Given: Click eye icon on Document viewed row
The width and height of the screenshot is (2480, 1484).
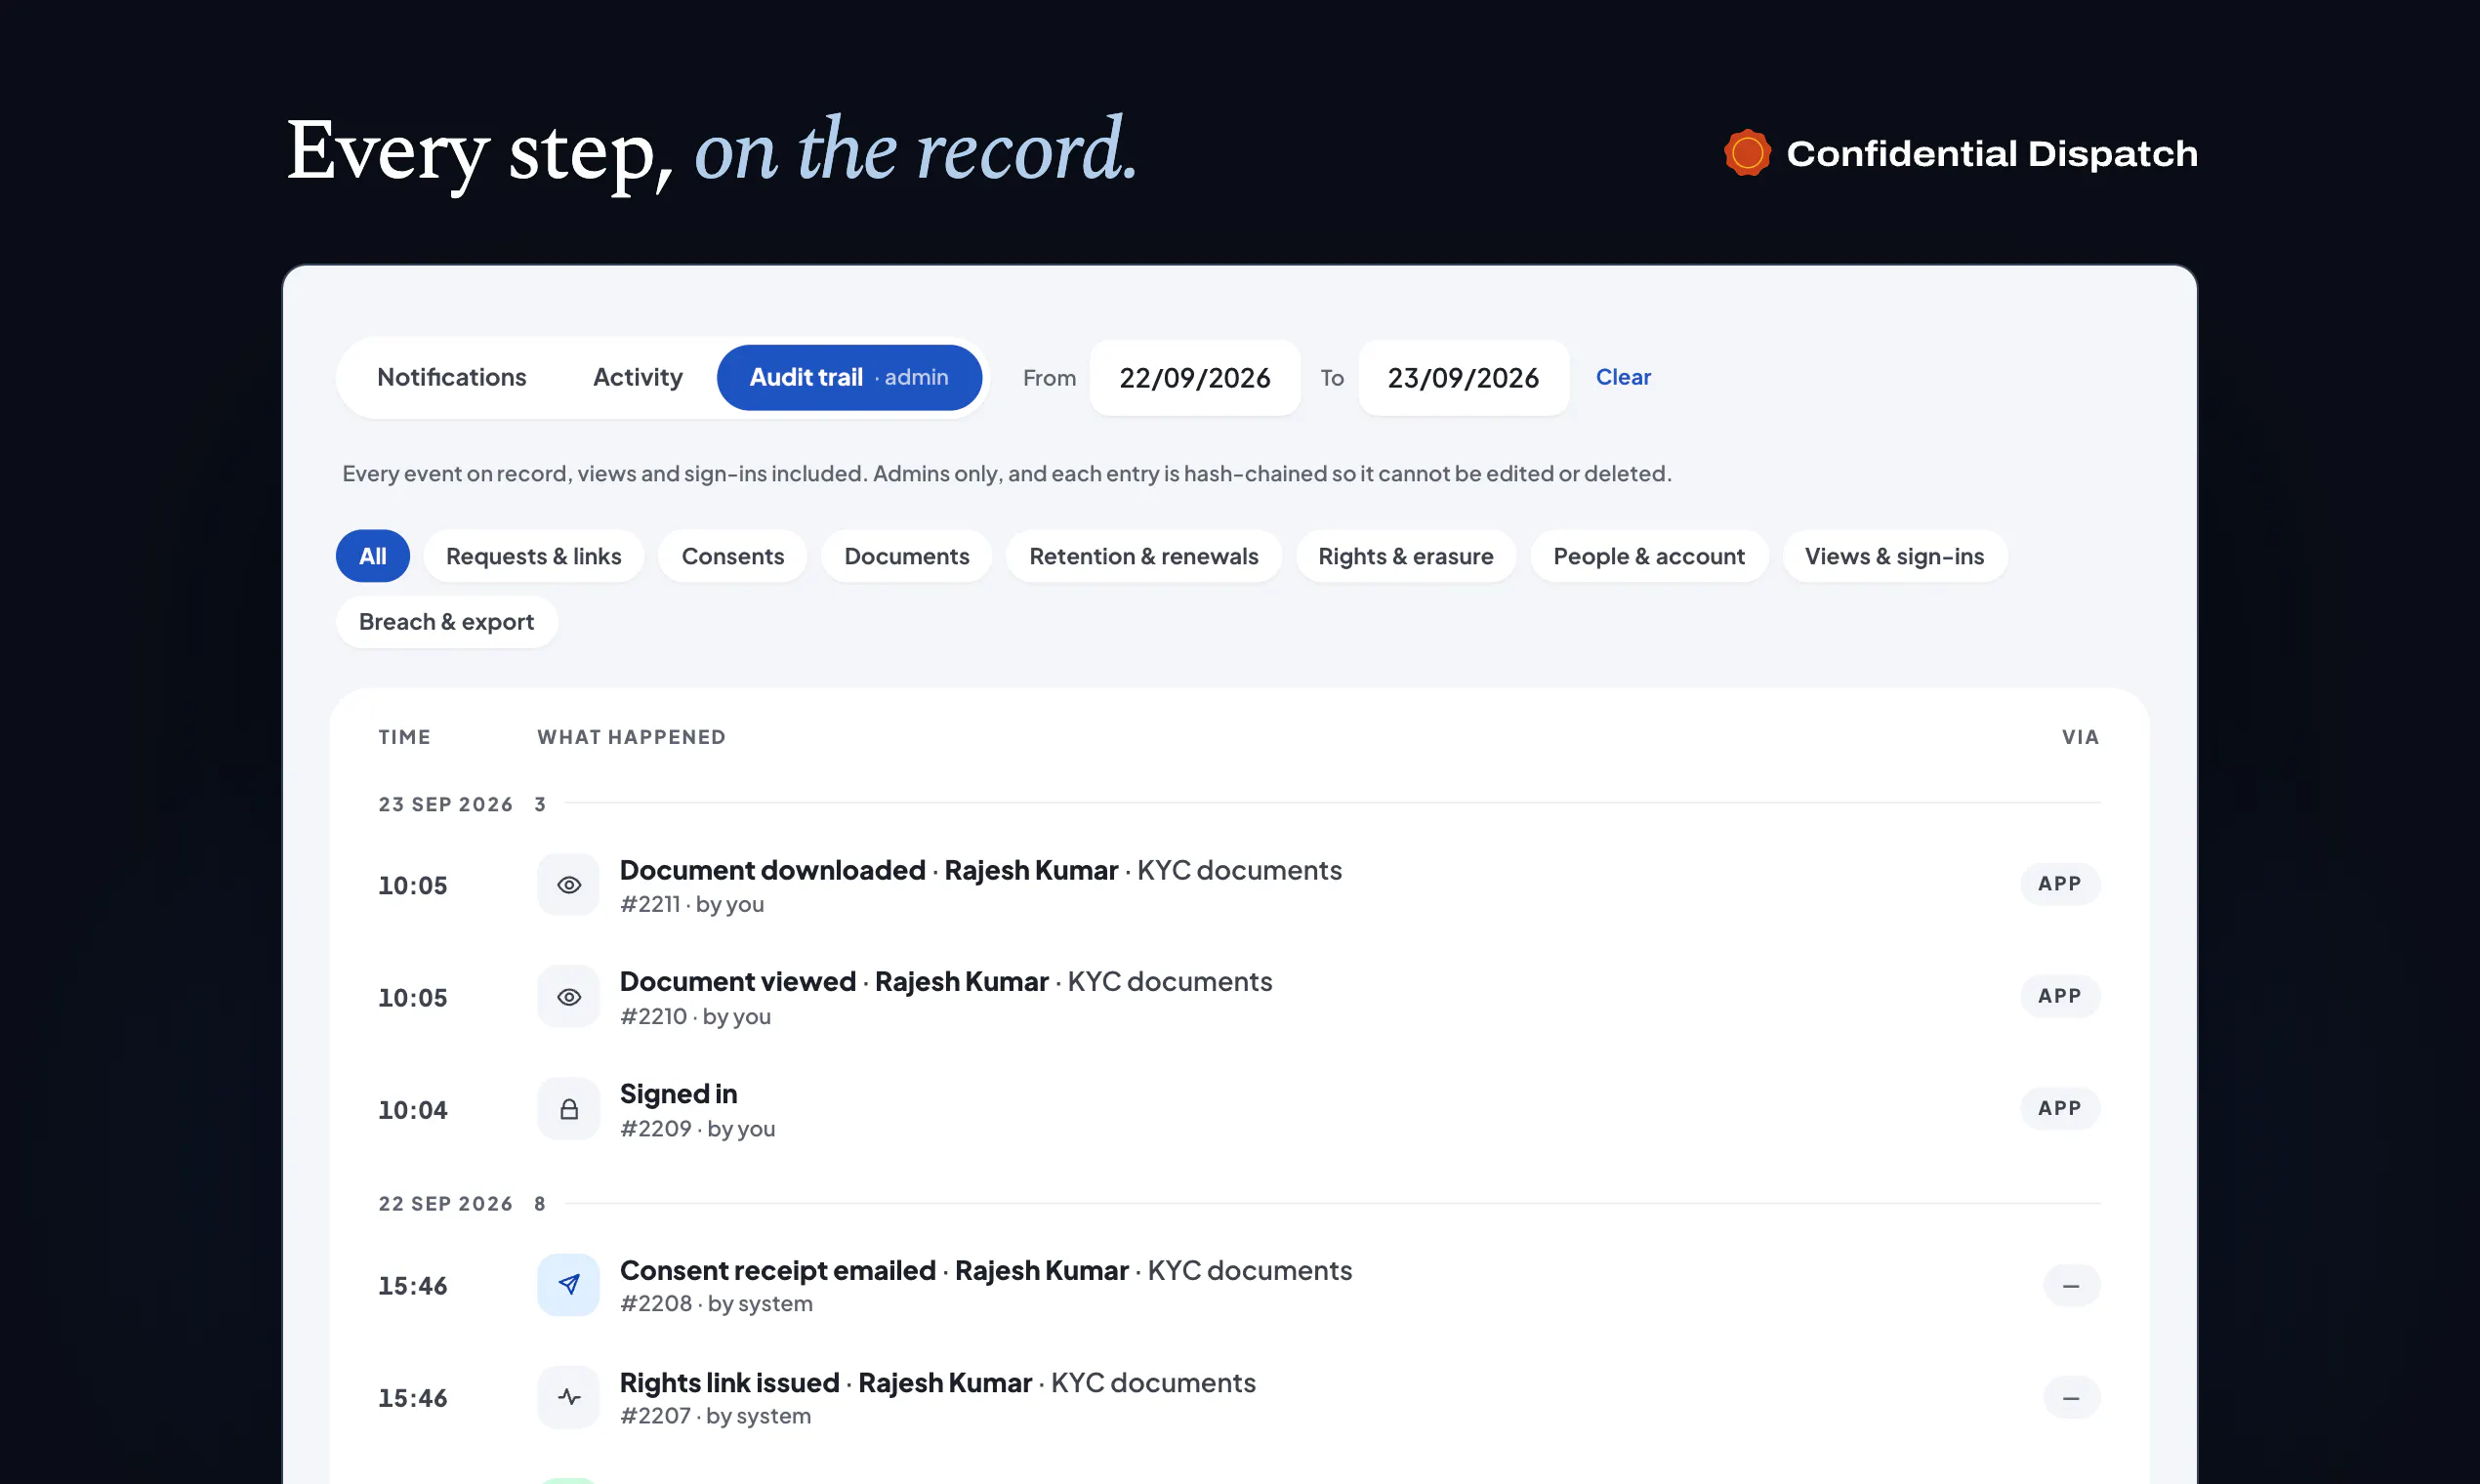Looking at the screenshot, I should point(568,996).
